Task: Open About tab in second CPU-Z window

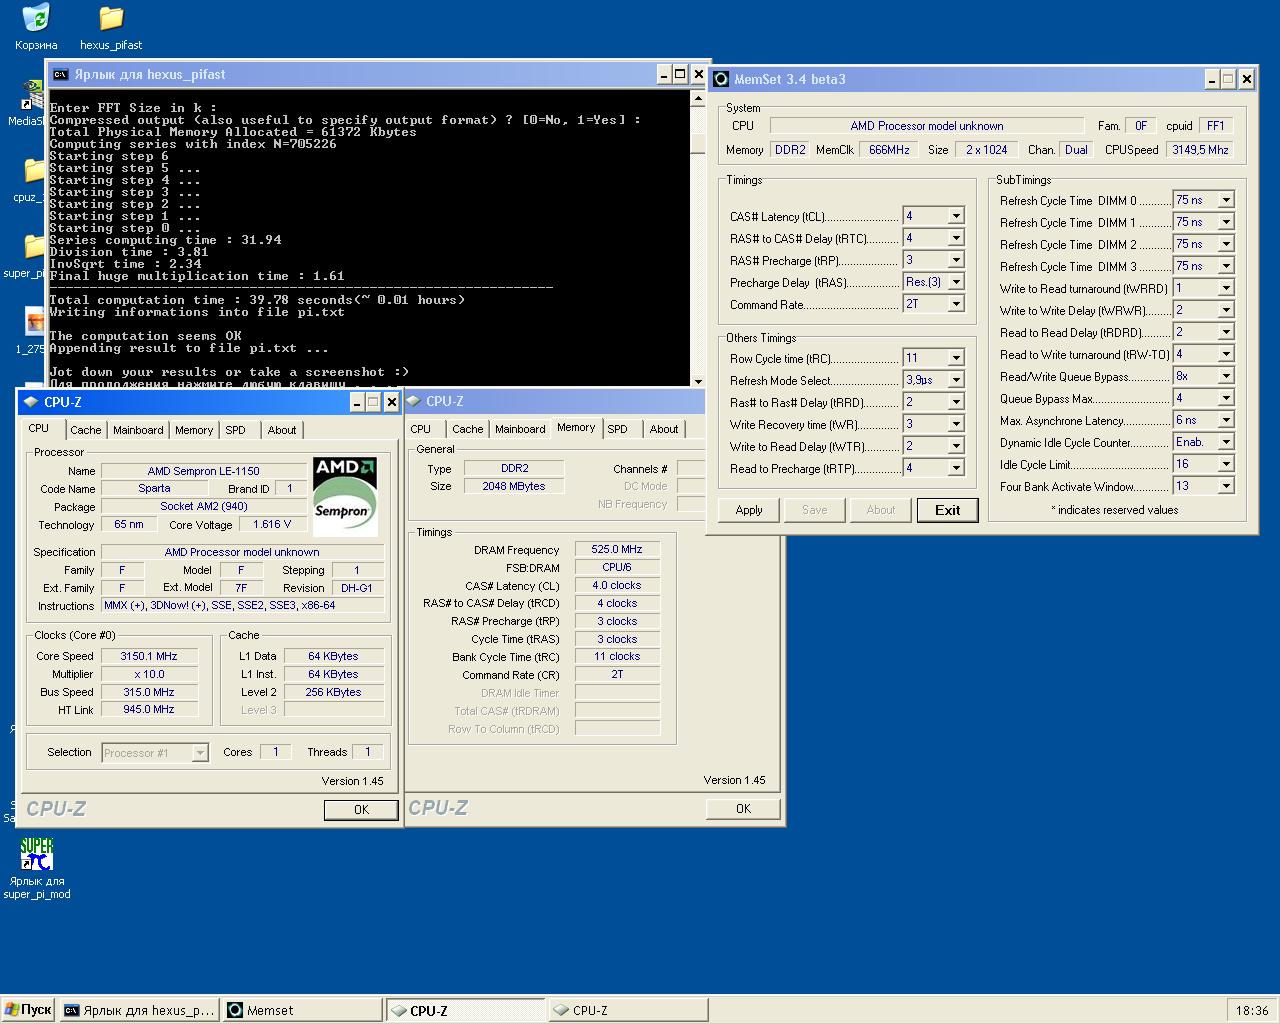Action: click(664, 429)
